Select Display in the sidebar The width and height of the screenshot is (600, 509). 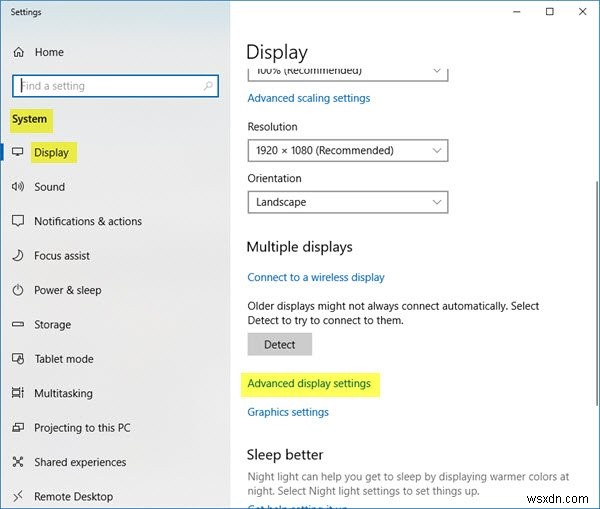[x=51, y=152]
